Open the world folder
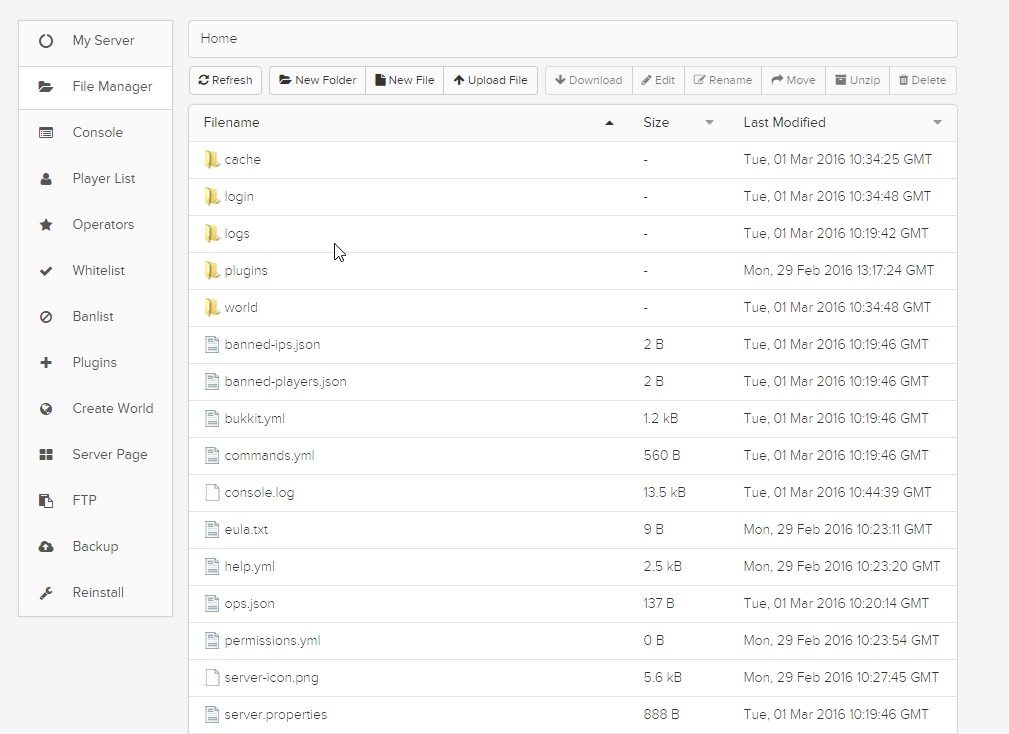 click(240, 308)
